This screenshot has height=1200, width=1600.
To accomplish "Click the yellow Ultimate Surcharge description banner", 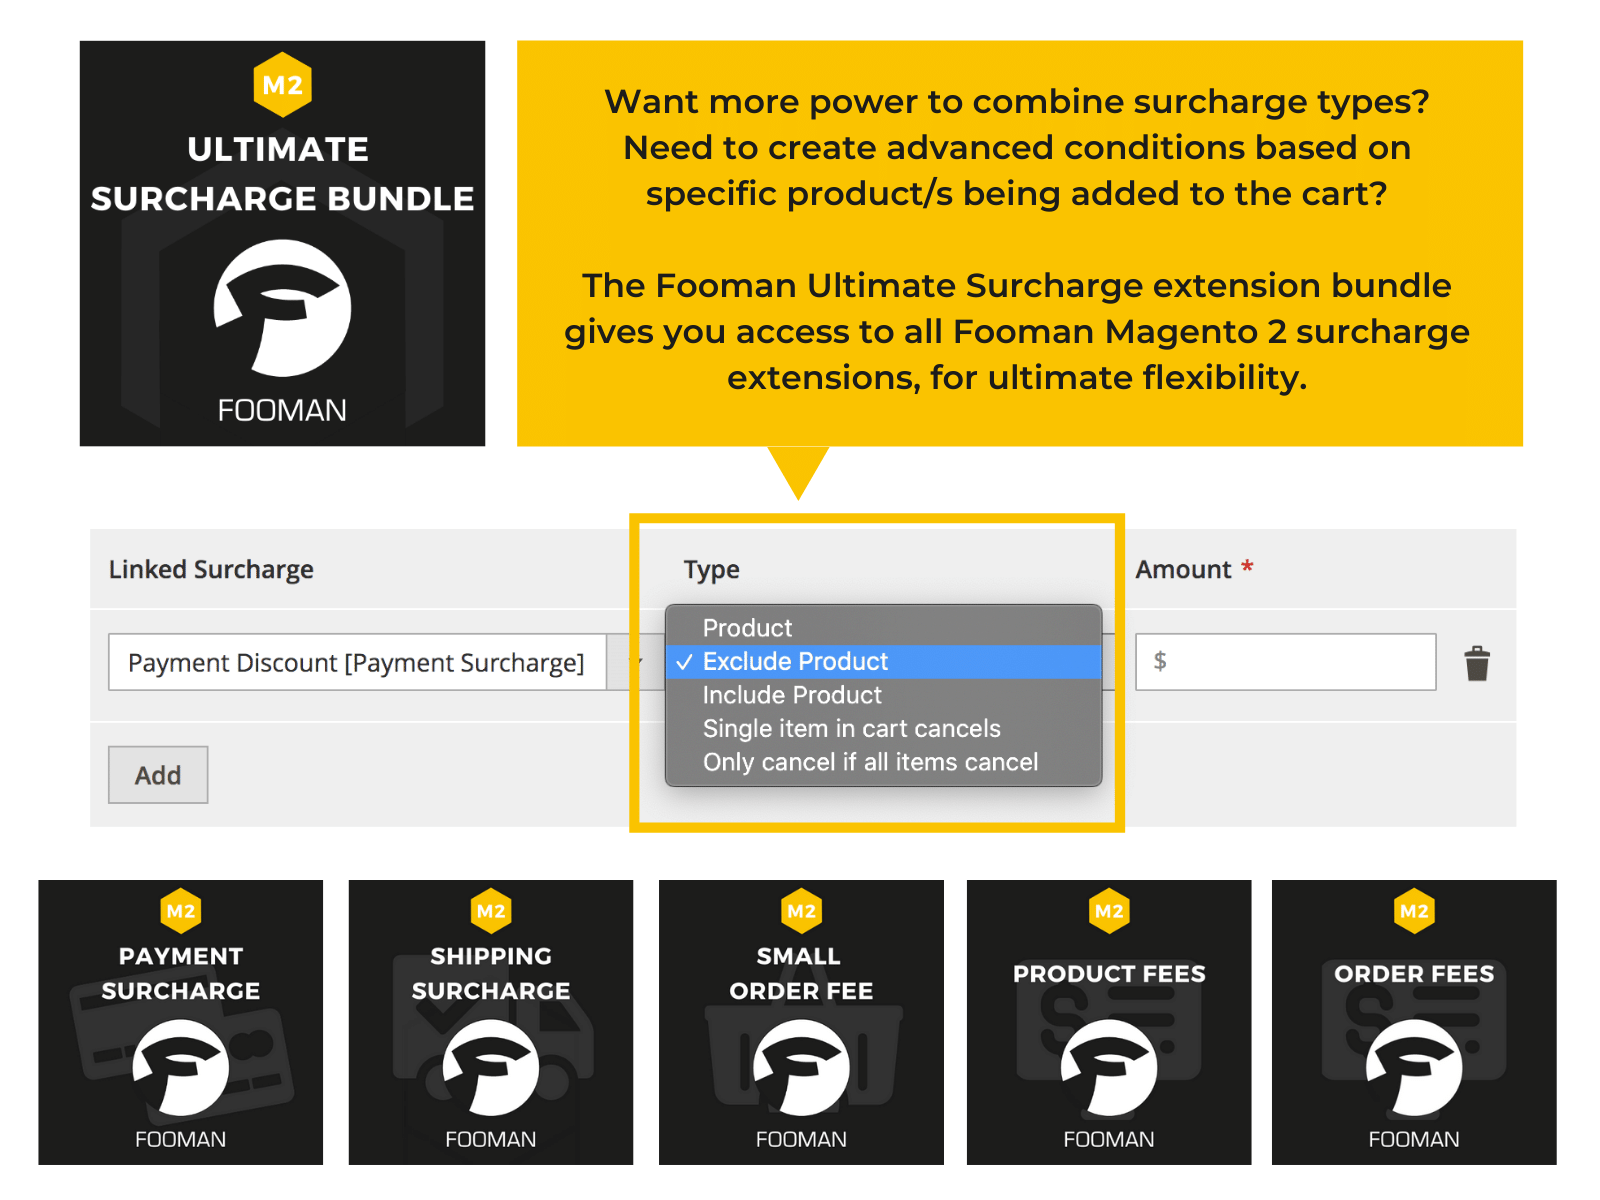I will (x=1018, y=242).
